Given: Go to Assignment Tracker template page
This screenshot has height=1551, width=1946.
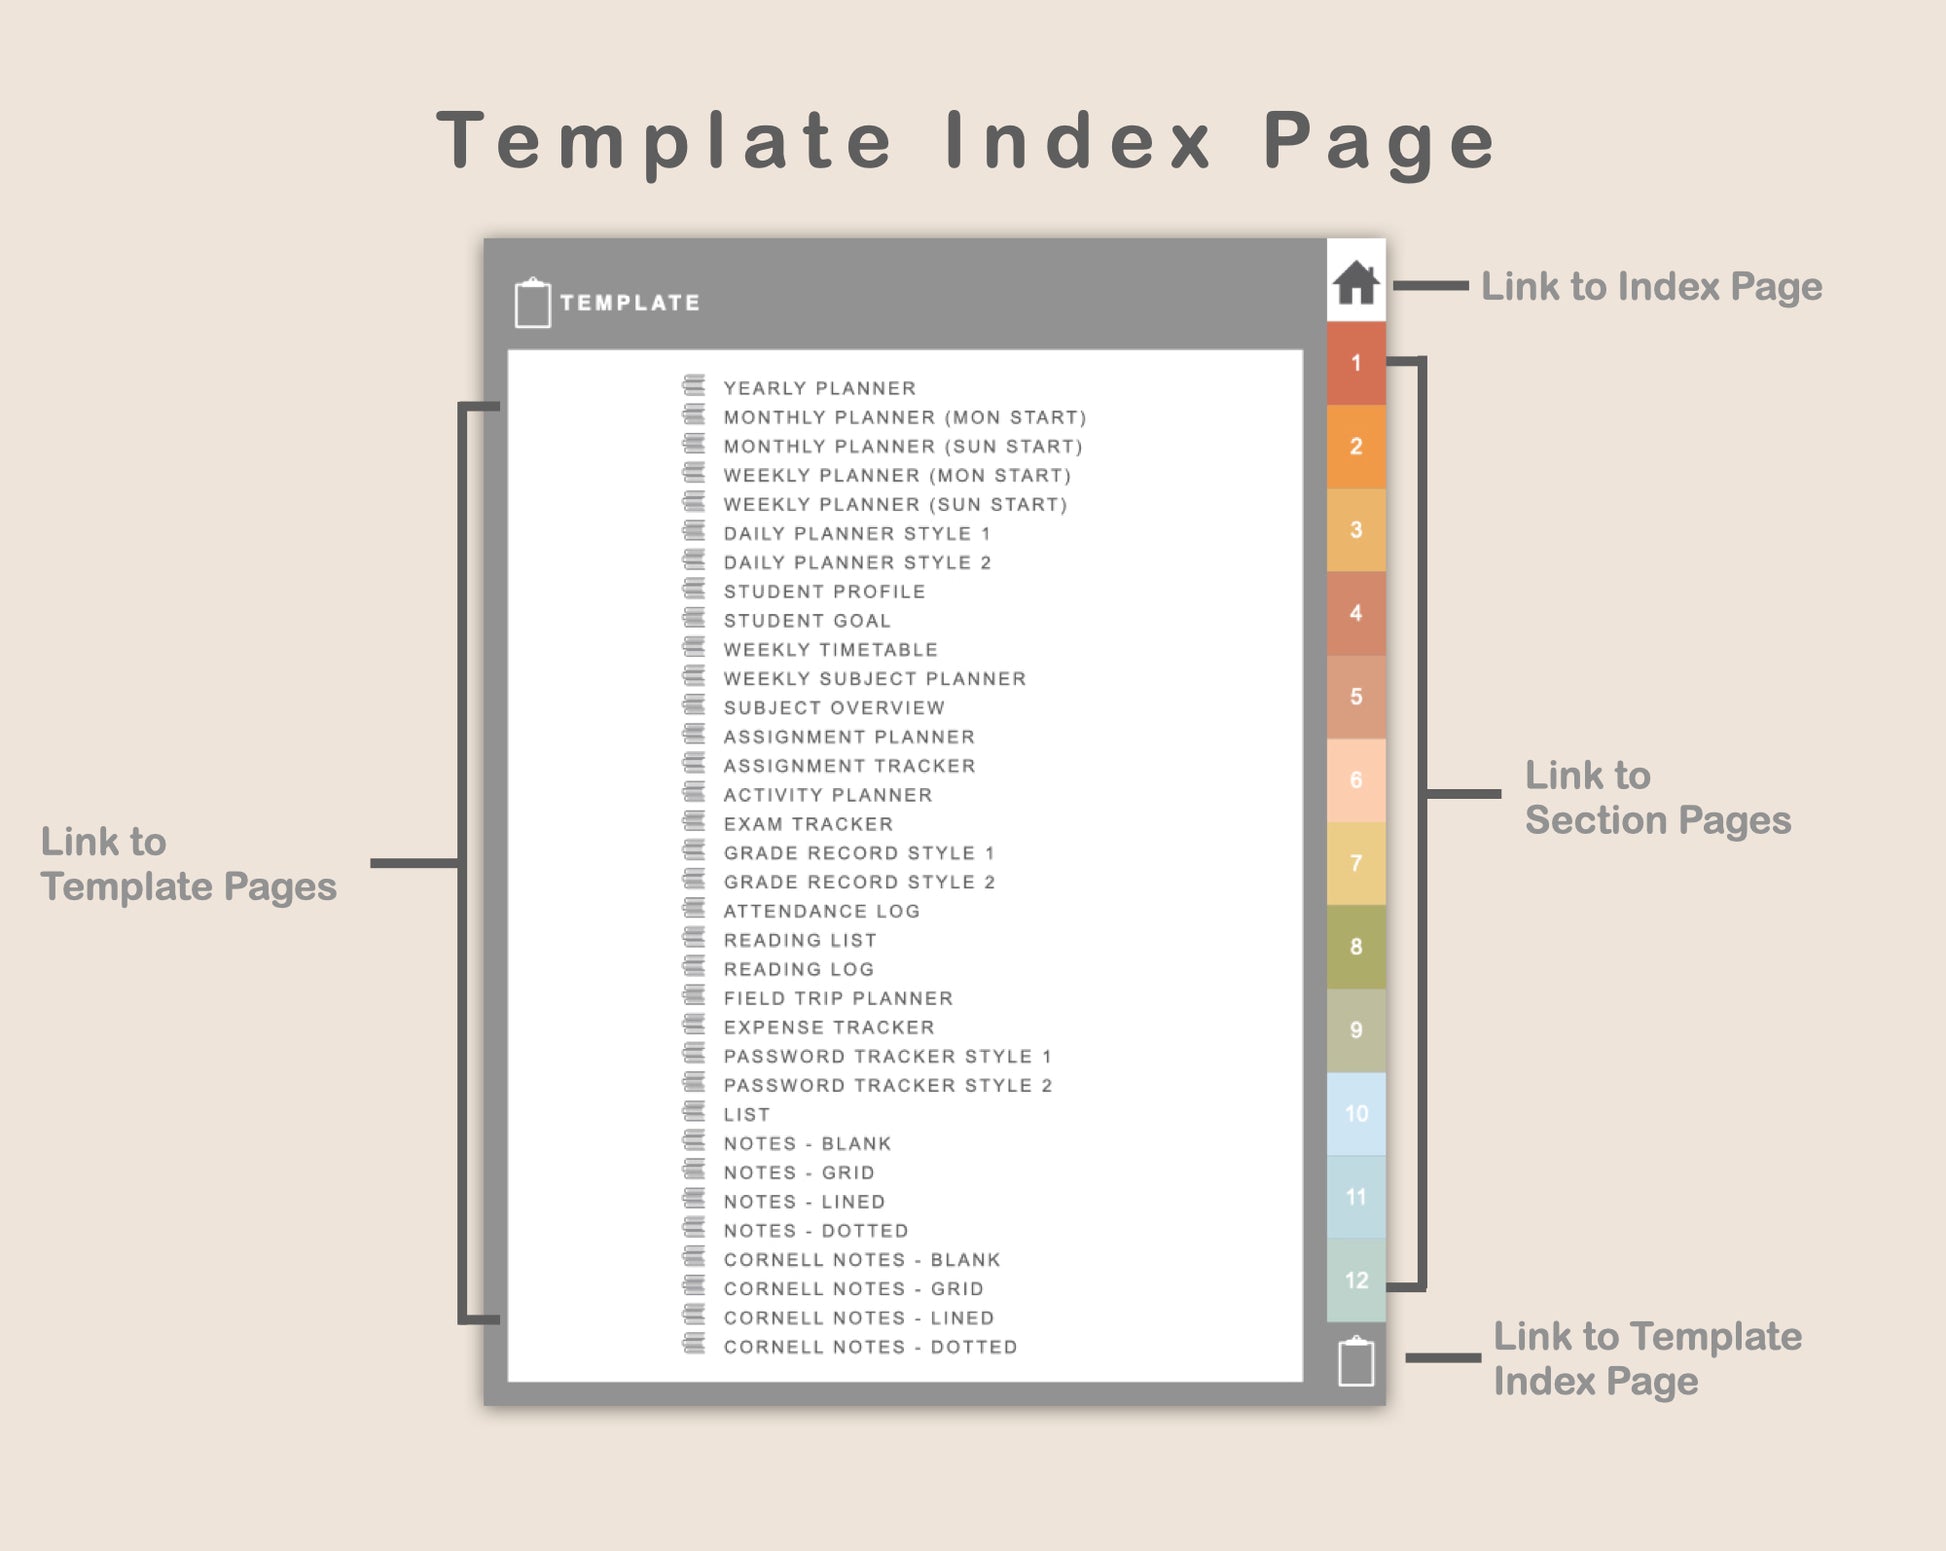Looking at the screenshot, I should coord(849,766).
